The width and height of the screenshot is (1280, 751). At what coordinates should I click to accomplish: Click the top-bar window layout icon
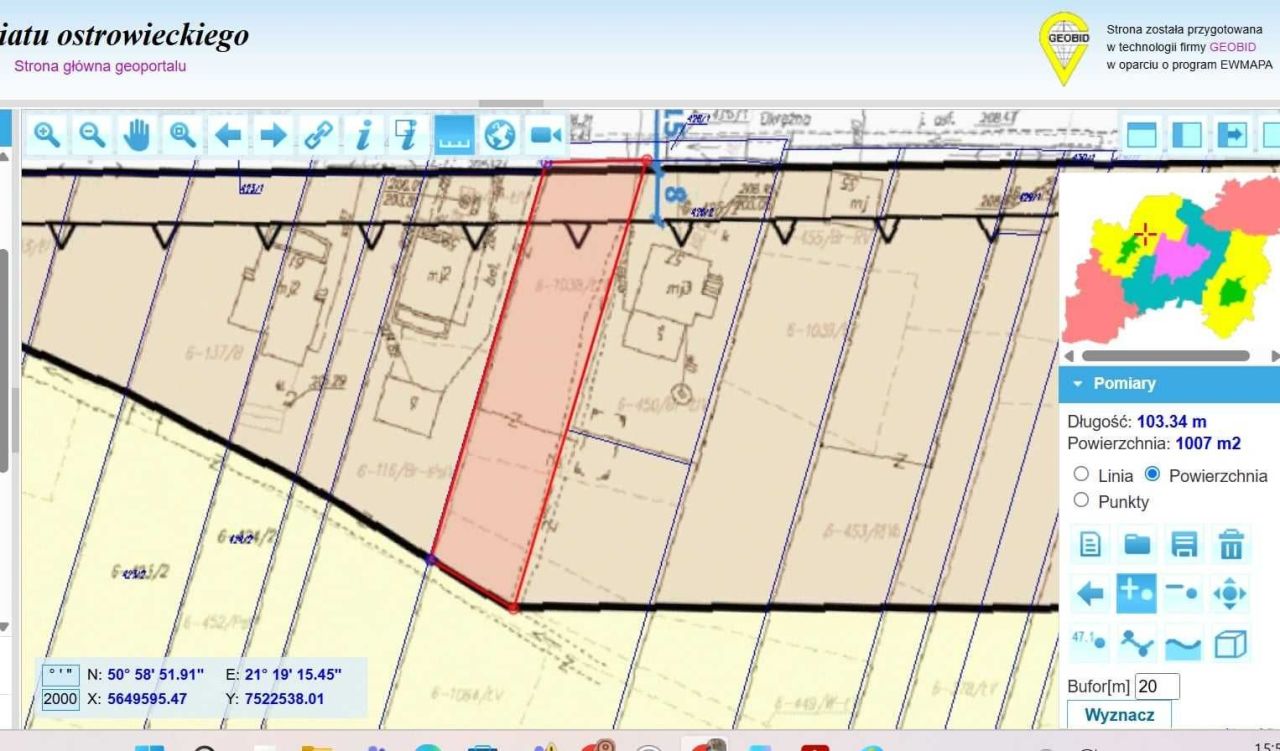point(1142,134)
